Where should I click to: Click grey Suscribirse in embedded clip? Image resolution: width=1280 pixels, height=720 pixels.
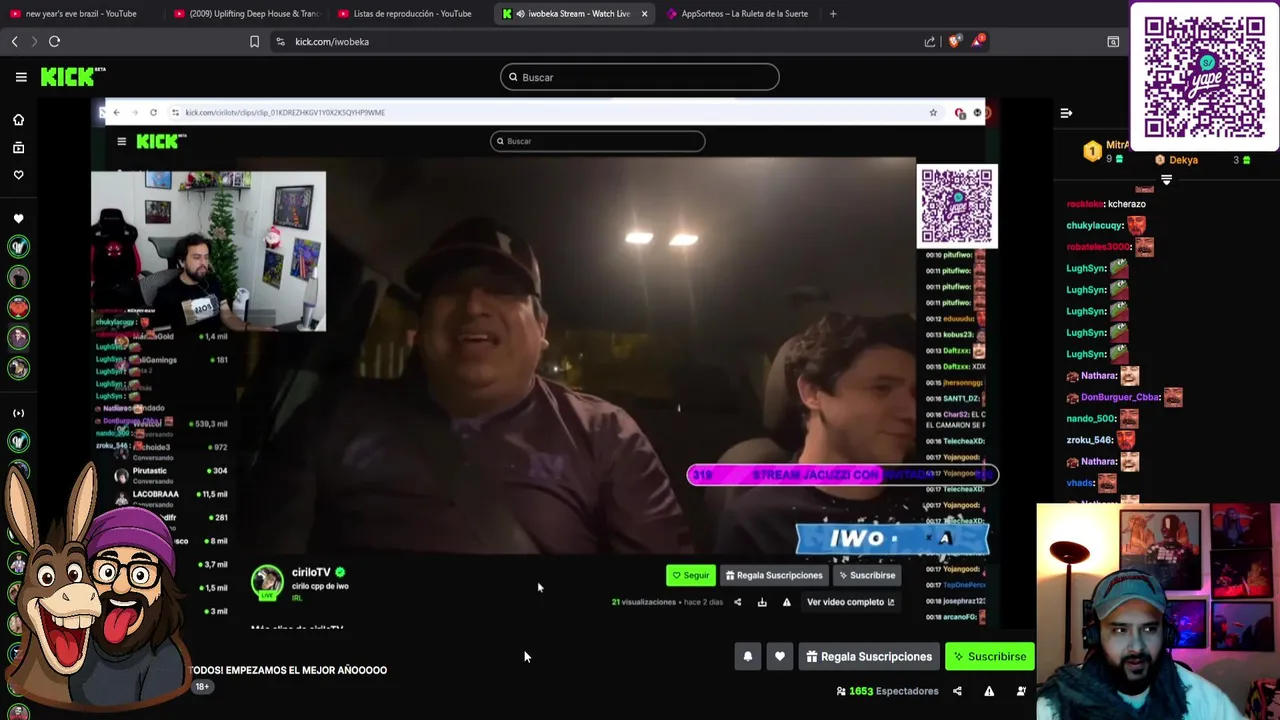pos(867,575)
